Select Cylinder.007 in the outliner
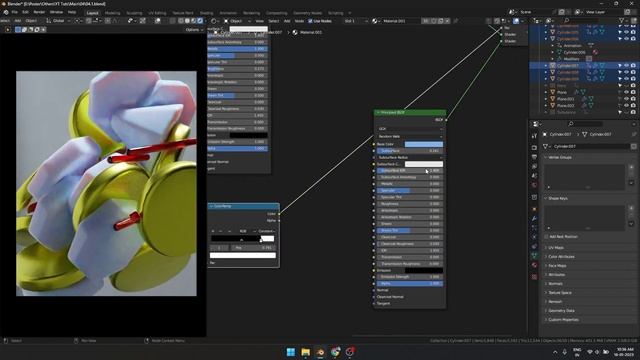The height and width of the screenshot is (360, 640). pos(568,65)
